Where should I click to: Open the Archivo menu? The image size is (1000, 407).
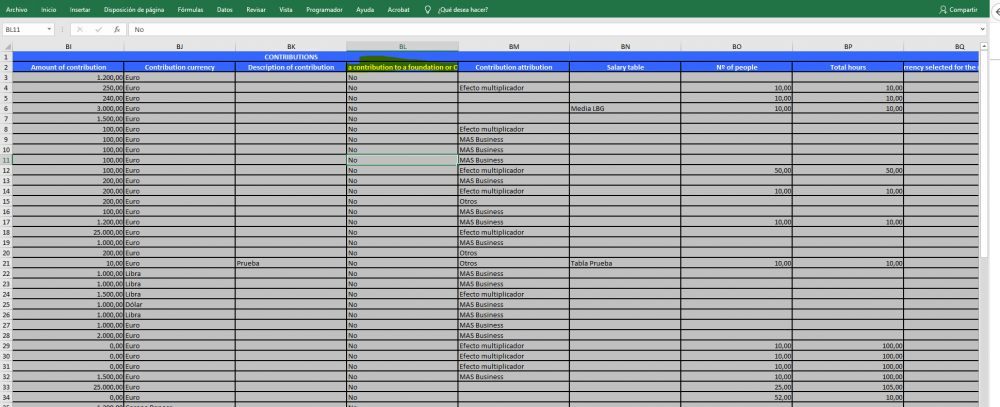click(x=17, y=9)
